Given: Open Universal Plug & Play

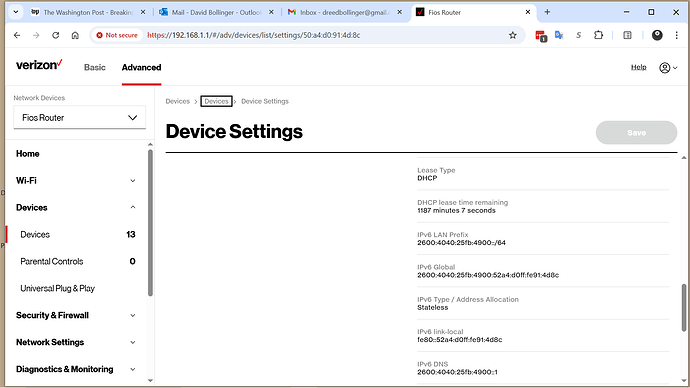Looking at the screenshot, I should 58,288.
